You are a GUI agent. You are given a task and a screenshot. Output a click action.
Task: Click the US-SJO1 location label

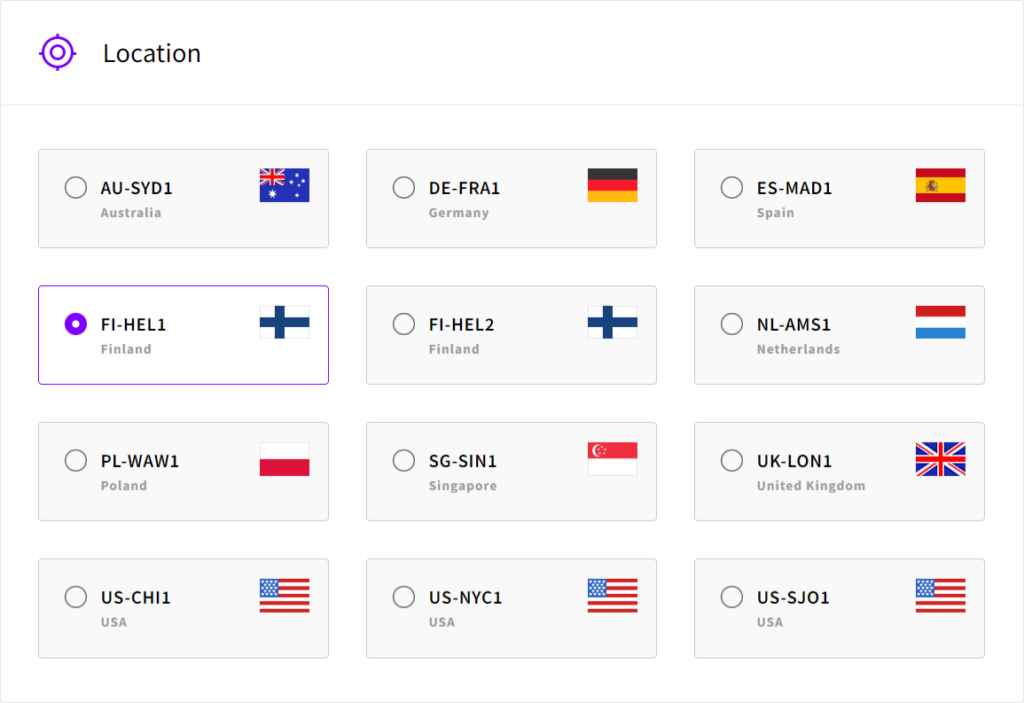pyautogui.click(x=793, y=598)
